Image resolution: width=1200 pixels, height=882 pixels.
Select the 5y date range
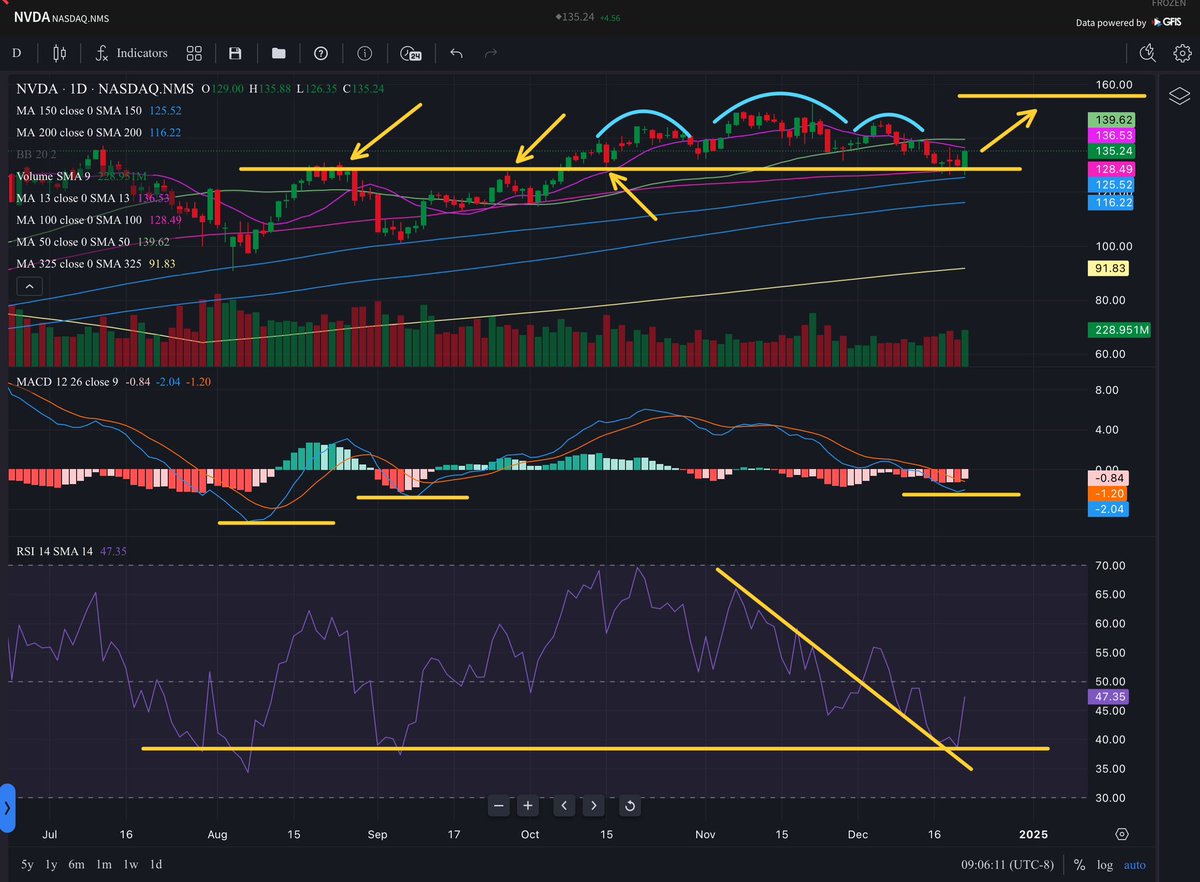point(27,864)
